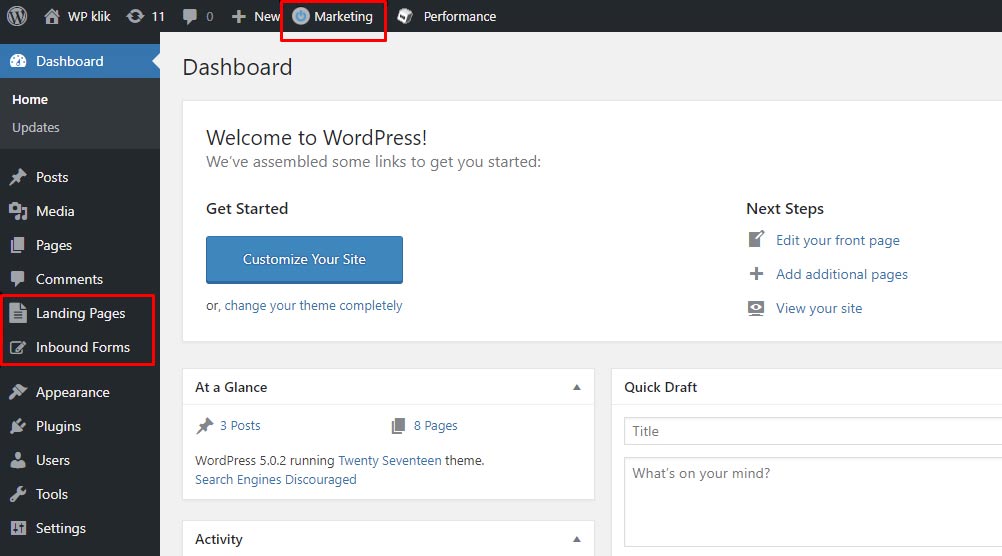The width and height of the screenshot is (1002, 556).
Task: Click the edit icon beside Edit your front page
Action: coord(756,239)
